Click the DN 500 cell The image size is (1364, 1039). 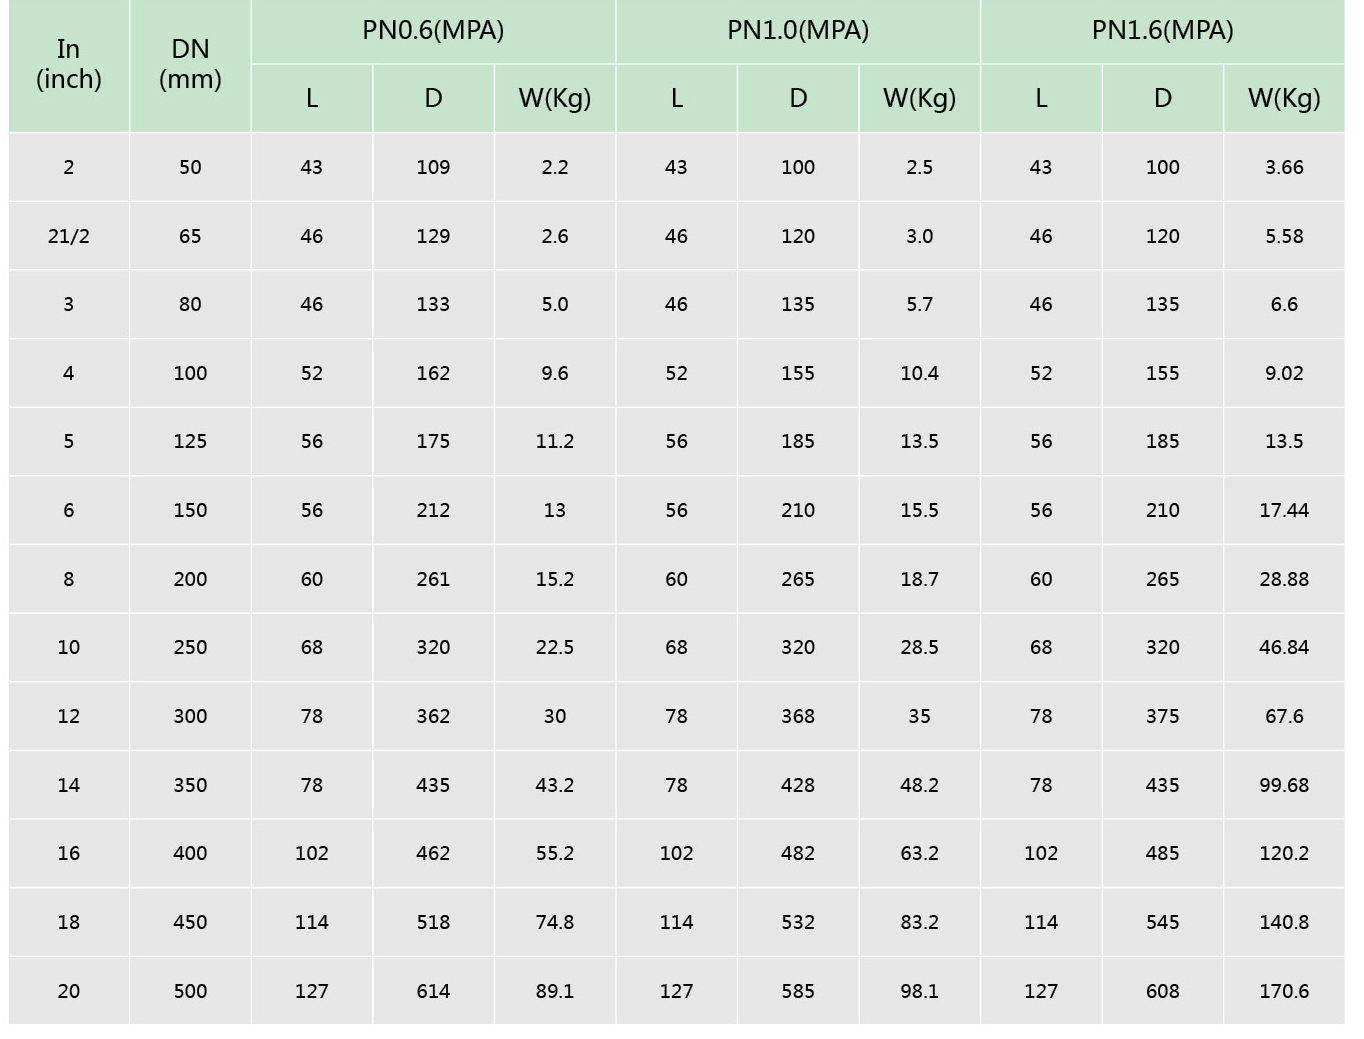(x=190, y=991)
